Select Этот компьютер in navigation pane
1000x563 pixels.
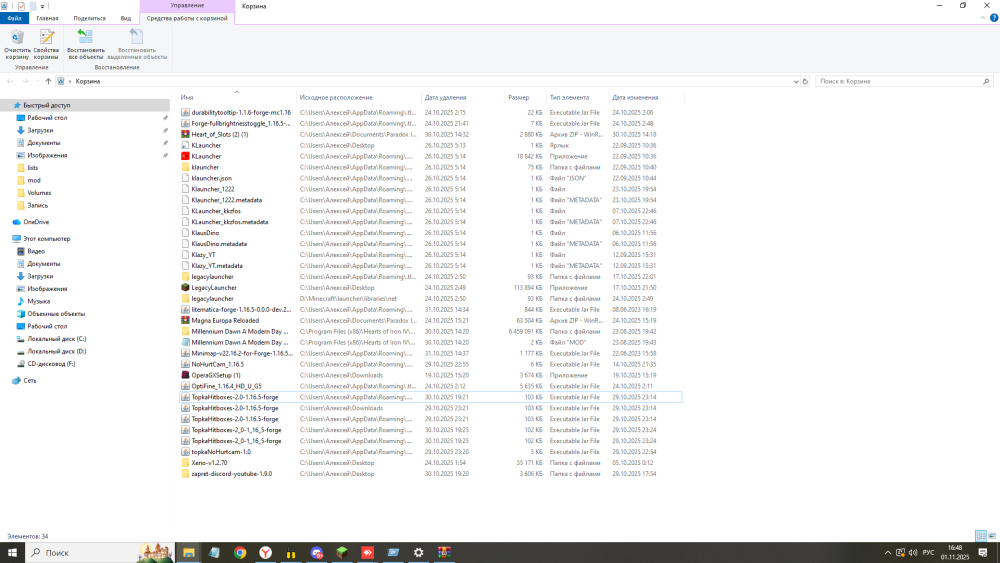tap(47, 238)
